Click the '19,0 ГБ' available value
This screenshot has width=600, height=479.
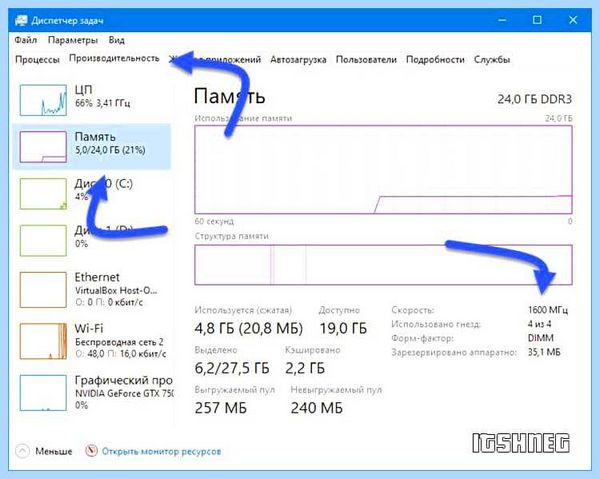pyautogui.click(x=343, y=329)
